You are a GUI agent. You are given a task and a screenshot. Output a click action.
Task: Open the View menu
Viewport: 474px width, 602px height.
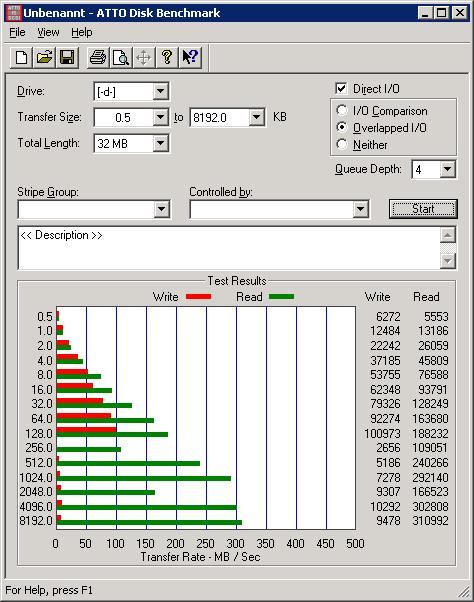(48, 32)
